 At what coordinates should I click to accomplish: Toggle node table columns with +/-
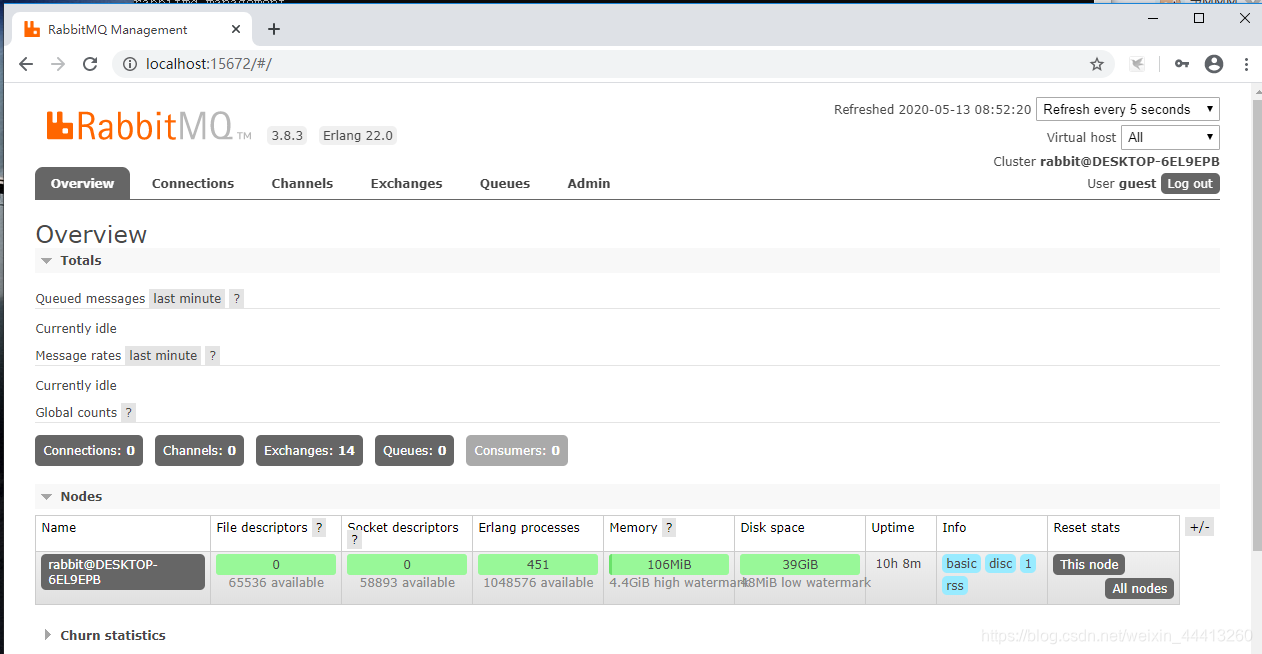point(1199,527)
